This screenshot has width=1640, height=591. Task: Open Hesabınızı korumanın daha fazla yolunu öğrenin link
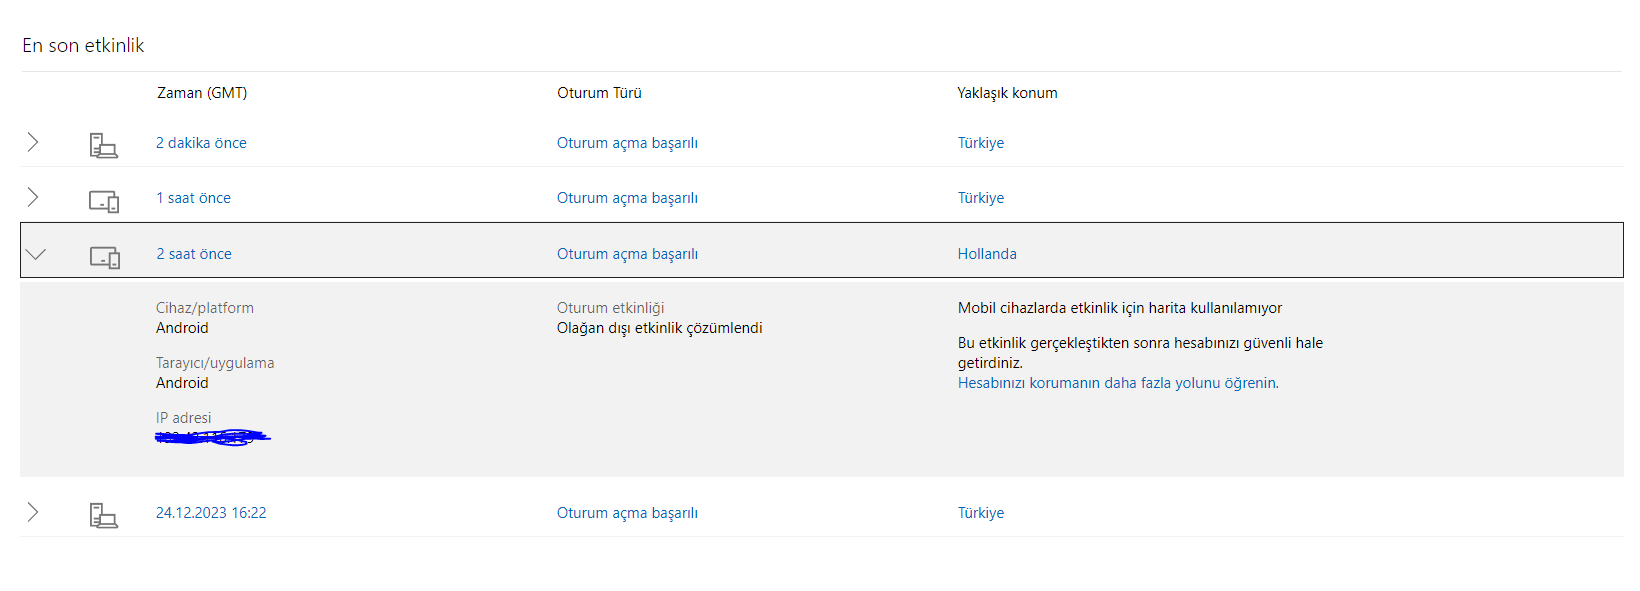click(x=1117, y=383)
